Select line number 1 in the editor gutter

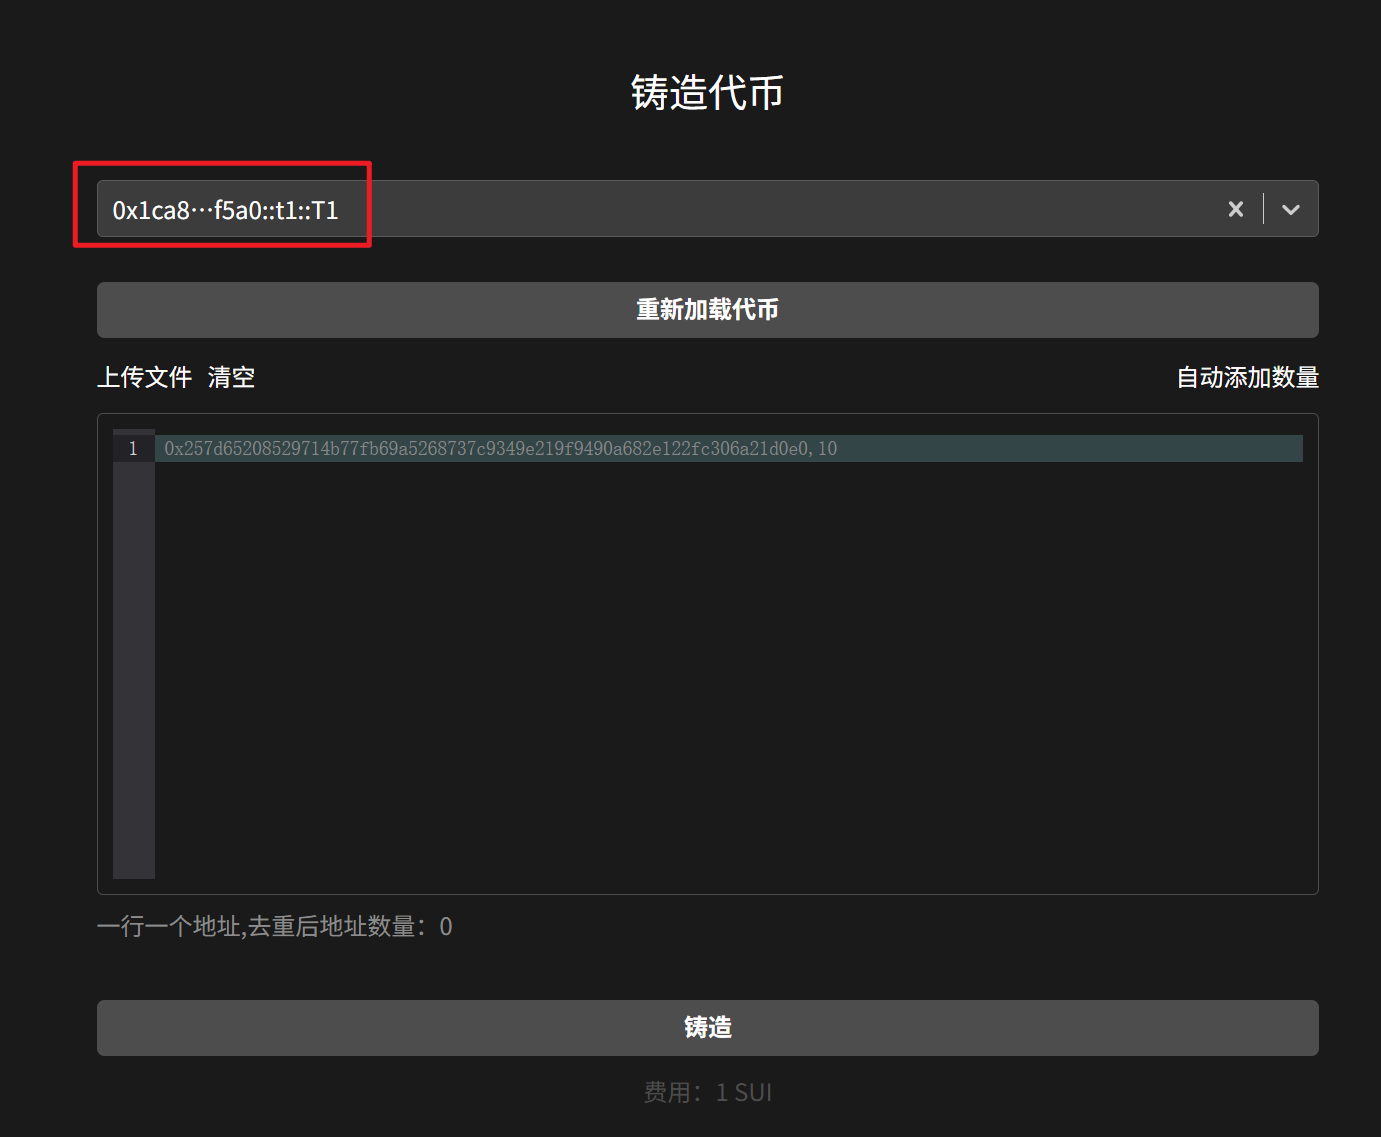pyautogui.click(x=133, y=448)
